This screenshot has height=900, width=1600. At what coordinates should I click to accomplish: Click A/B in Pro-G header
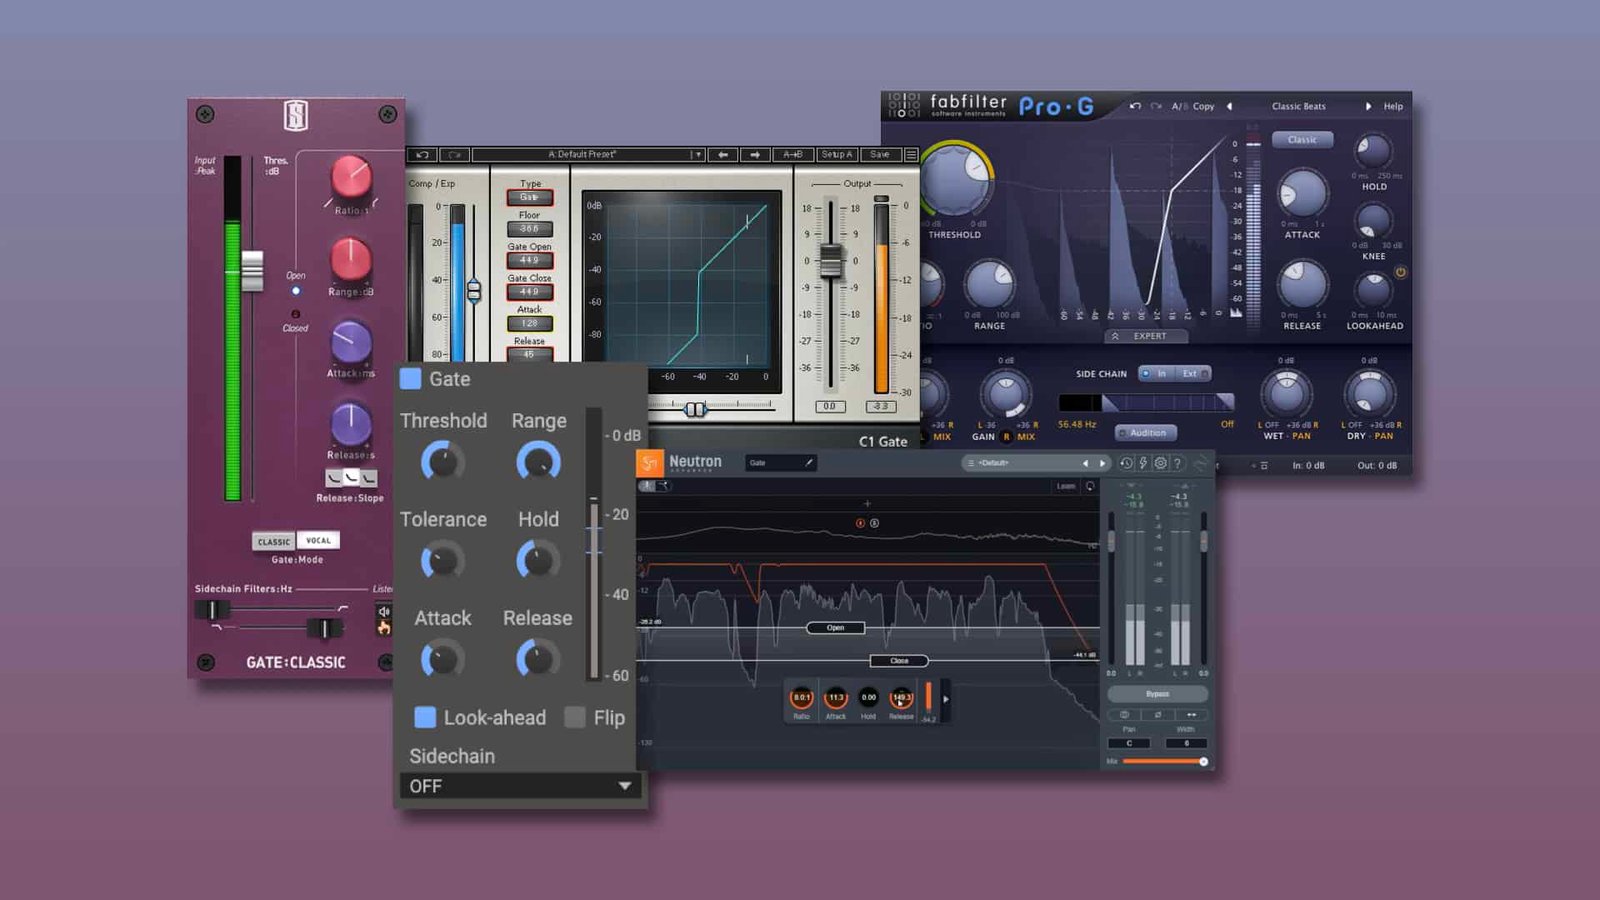(x=1179, y=106)
